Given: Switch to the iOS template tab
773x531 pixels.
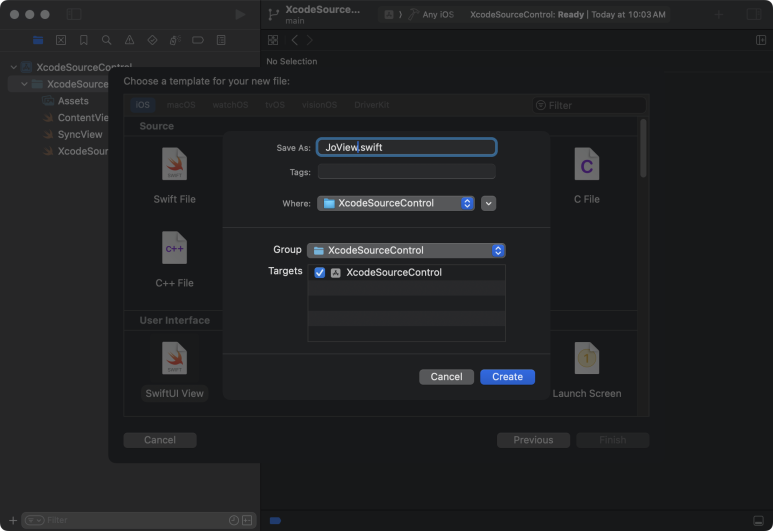Looking at the screenshot, I should tap(142, 105).
